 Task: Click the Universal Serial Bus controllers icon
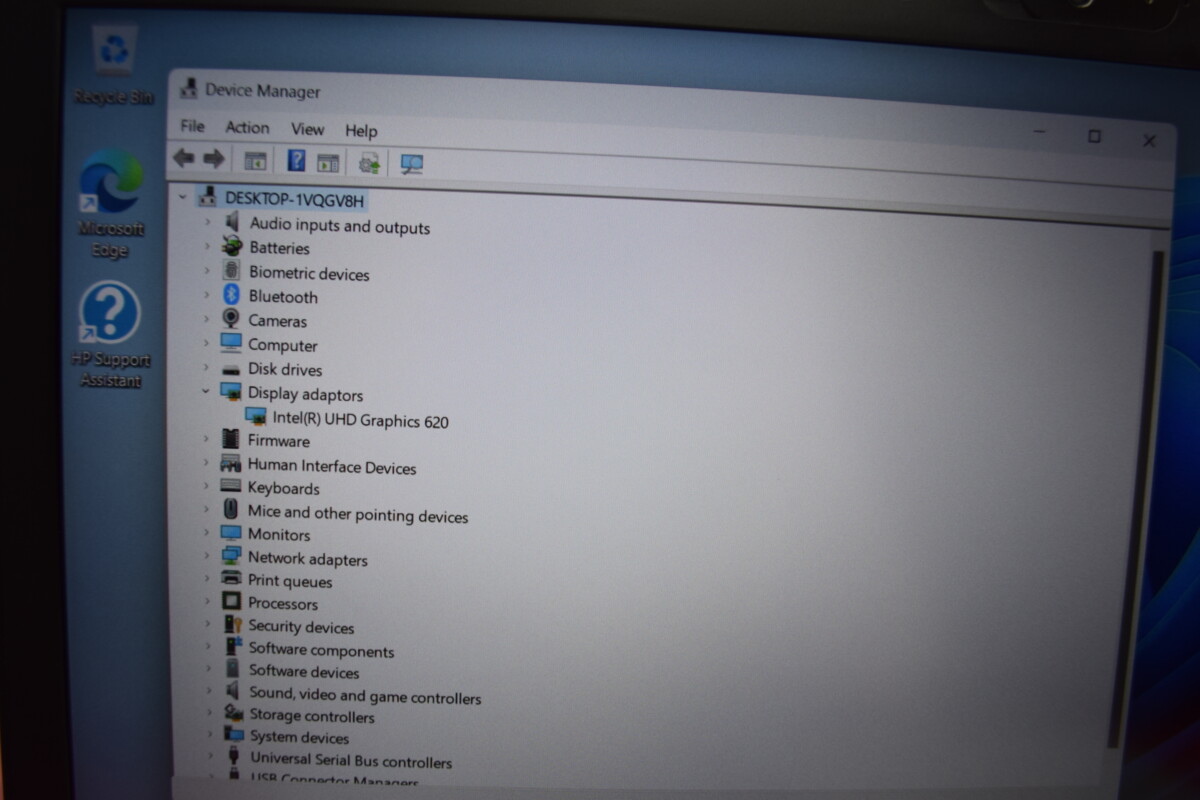point(234,758)
